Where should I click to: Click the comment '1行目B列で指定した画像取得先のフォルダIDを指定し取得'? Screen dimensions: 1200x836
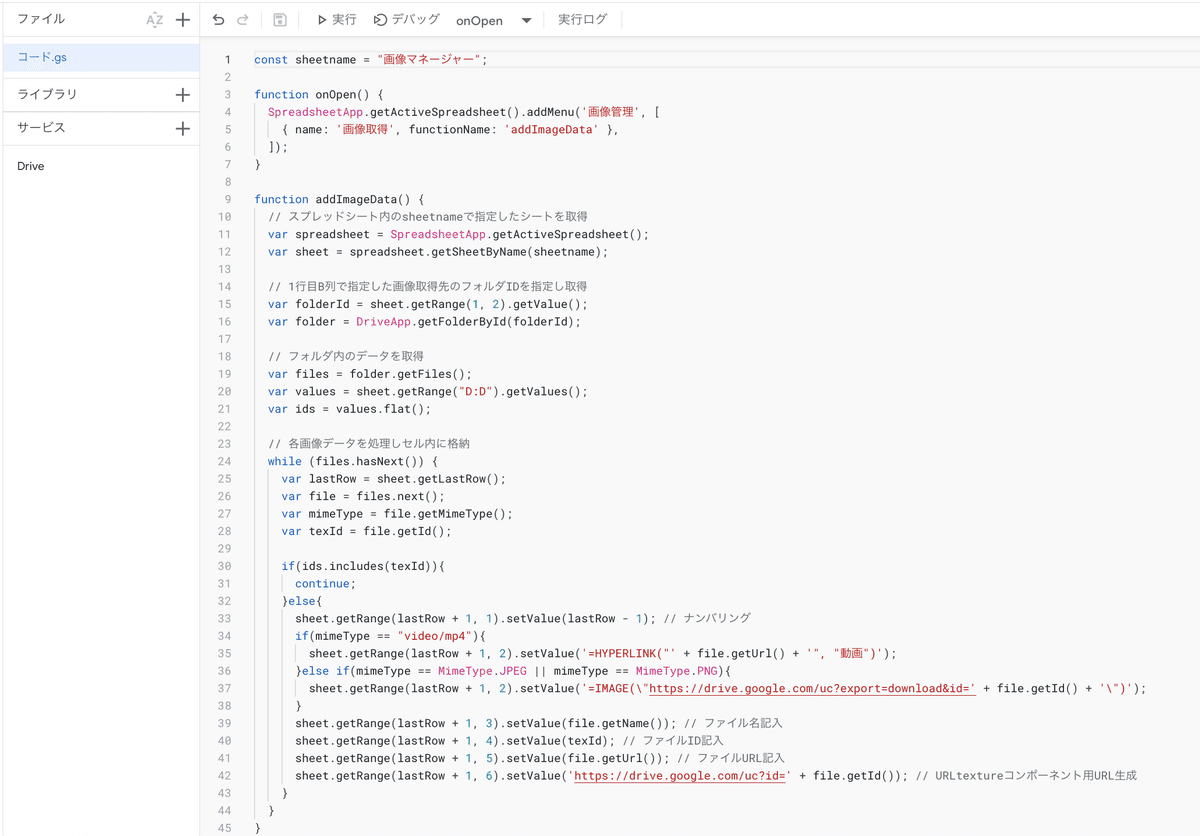pos(427,286)
